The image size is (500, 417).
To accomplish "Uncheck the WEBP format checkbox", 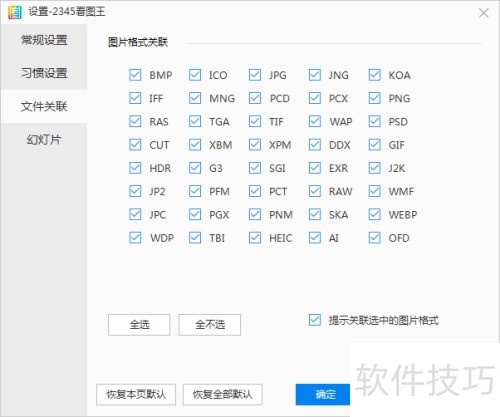I will pyautogui.click(x=375, y=214).
